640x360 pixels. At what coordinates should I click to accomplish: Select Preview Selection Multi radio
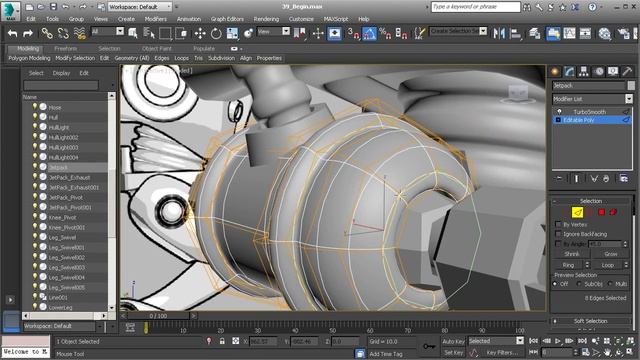(610, 284)
